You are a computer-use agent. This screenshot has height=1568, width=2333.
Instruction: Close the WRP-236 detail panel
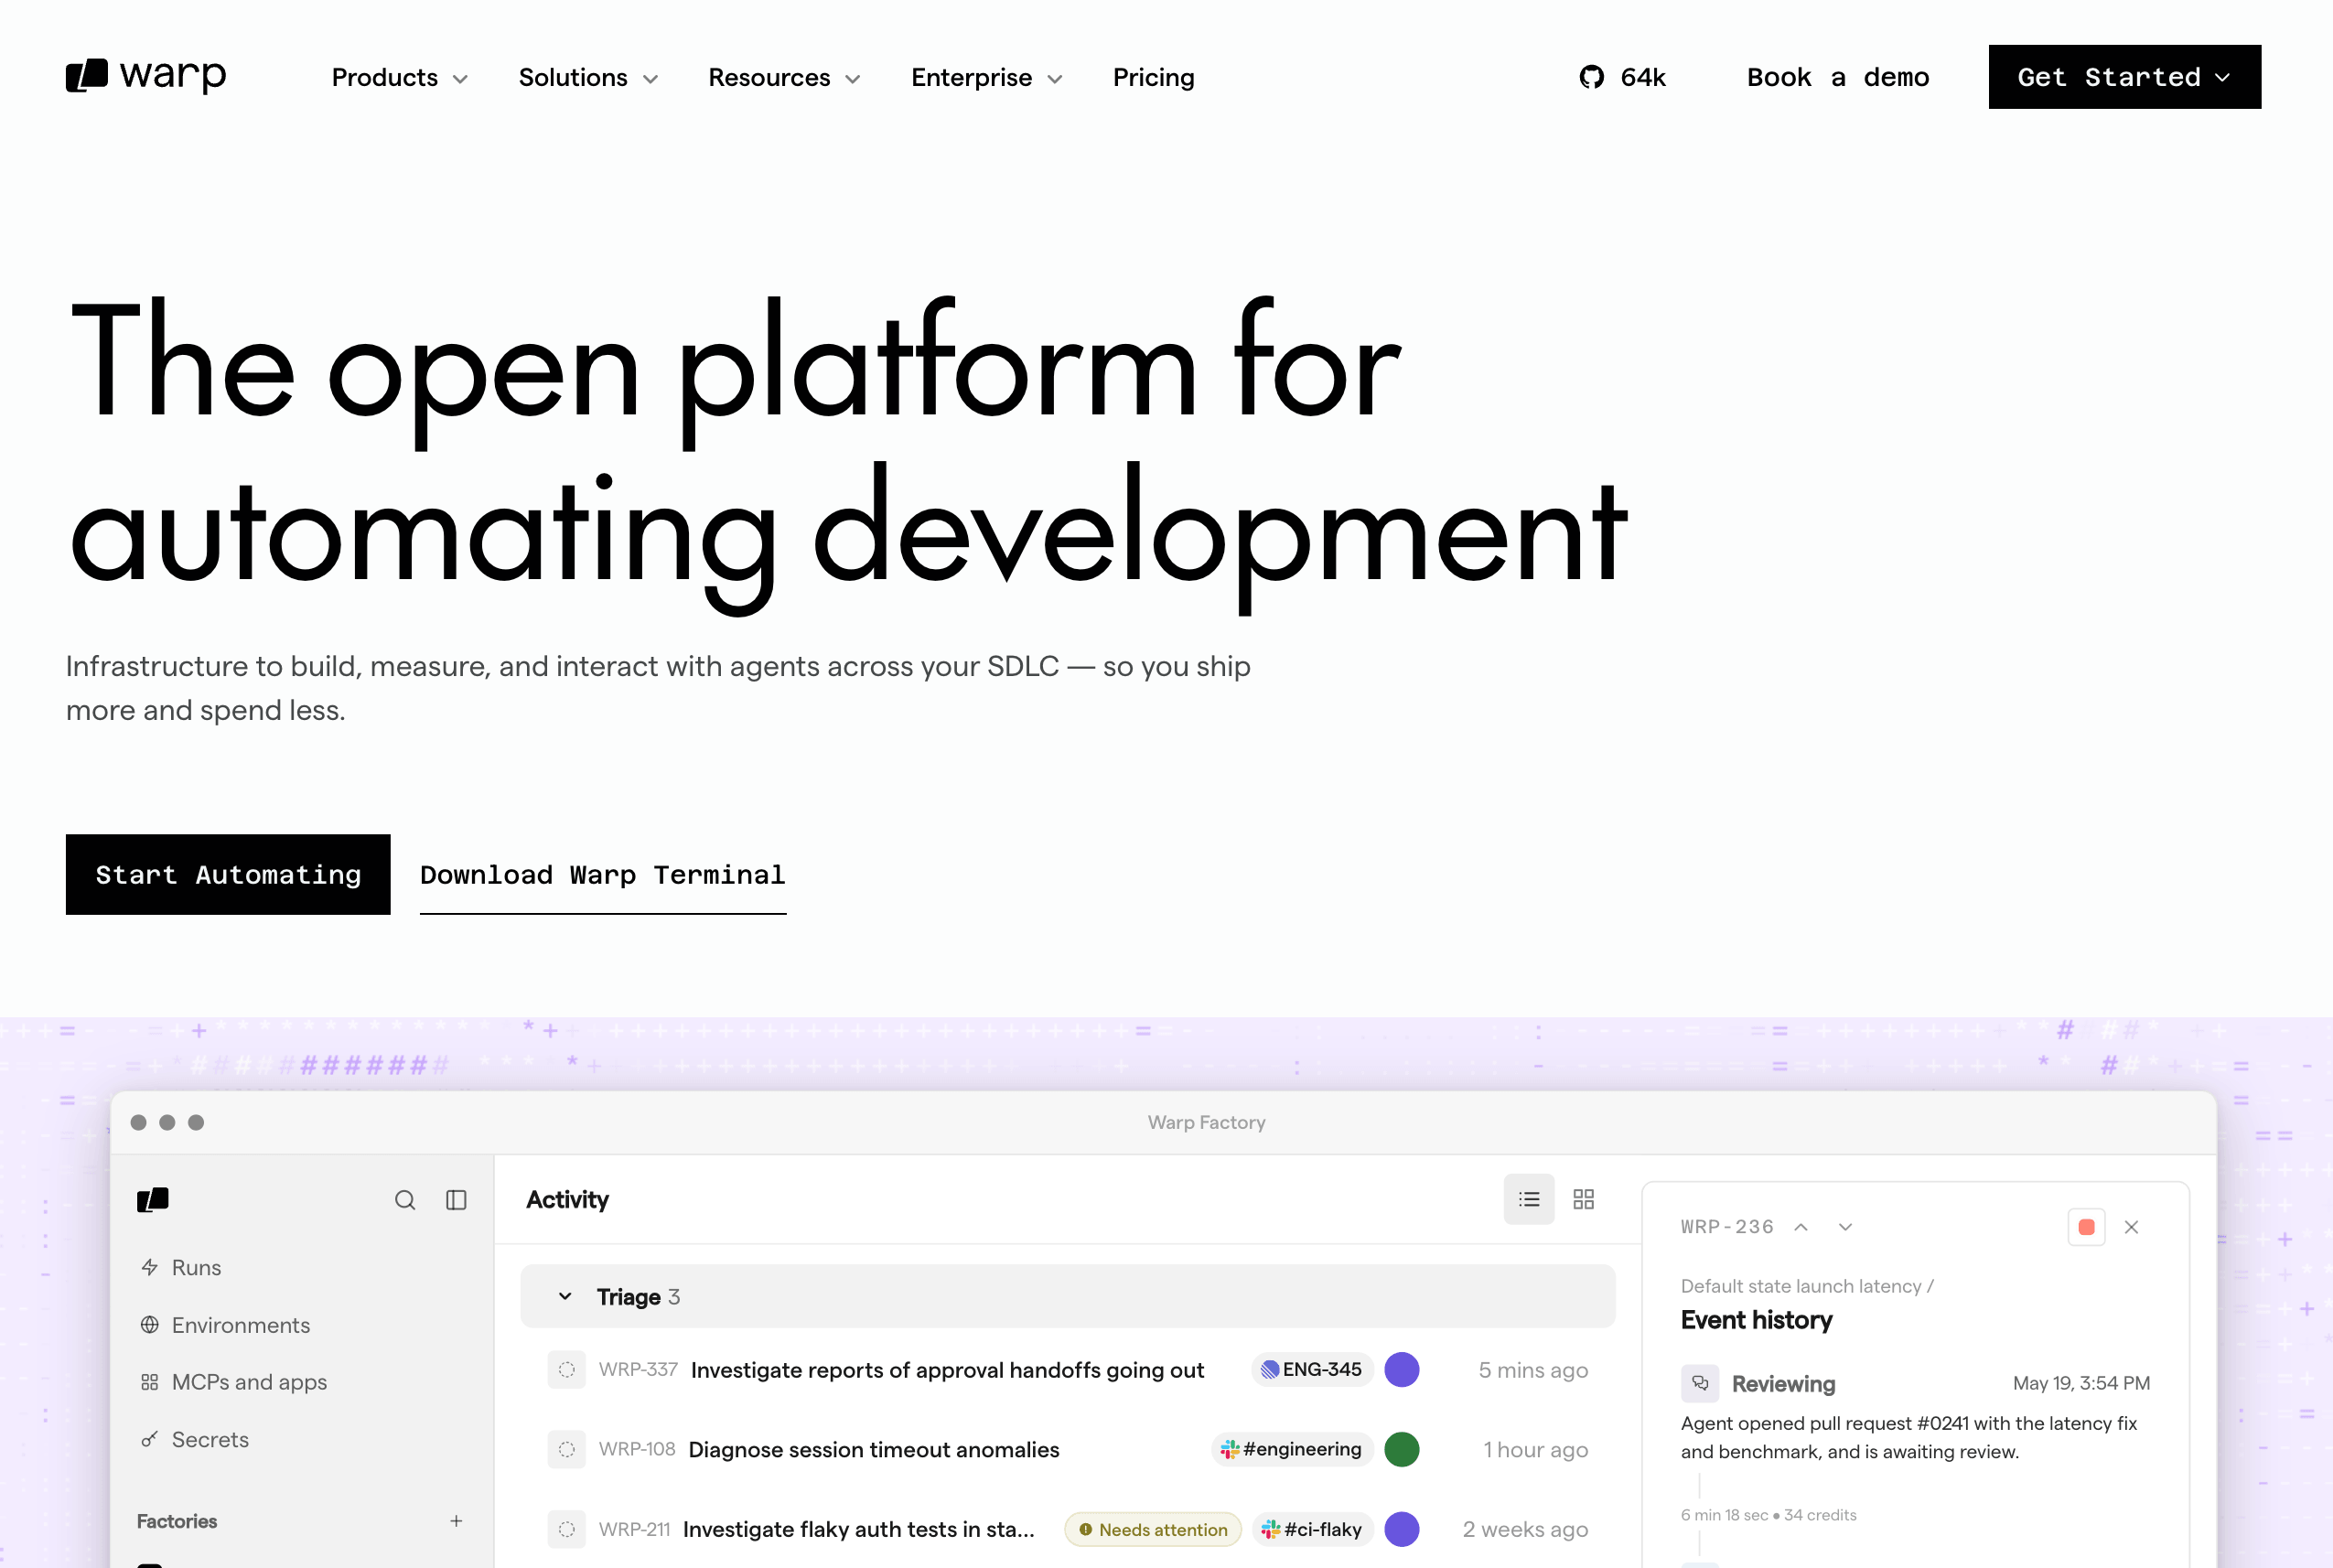2132,1227
